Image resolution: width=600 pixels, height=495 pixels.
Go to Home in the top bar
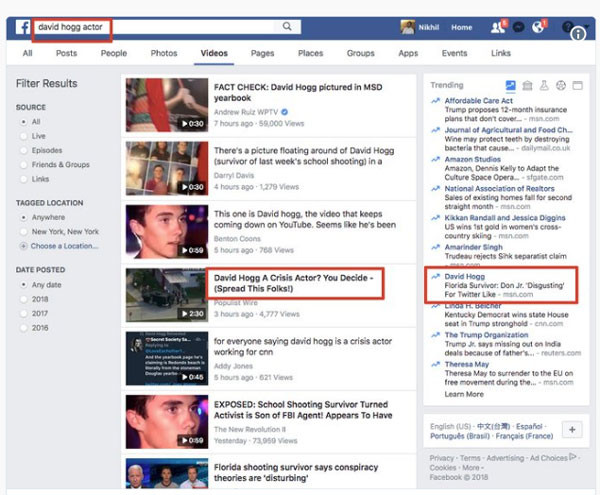461,28
